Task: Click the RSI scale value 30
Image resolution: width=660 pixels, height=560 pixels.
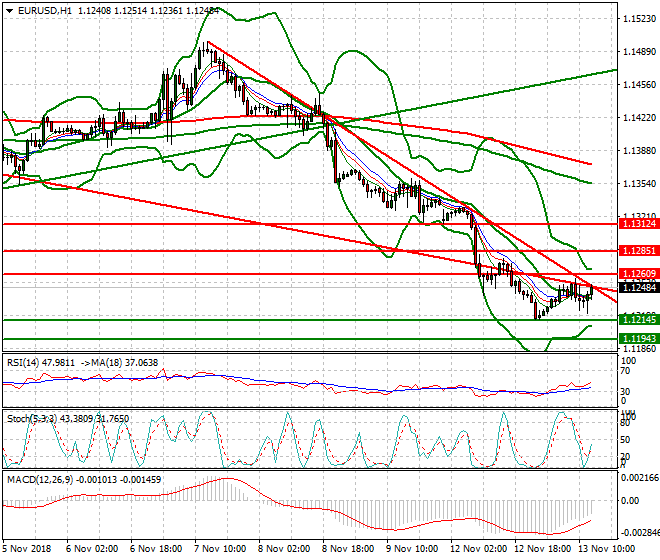Action: click(625, 392)
